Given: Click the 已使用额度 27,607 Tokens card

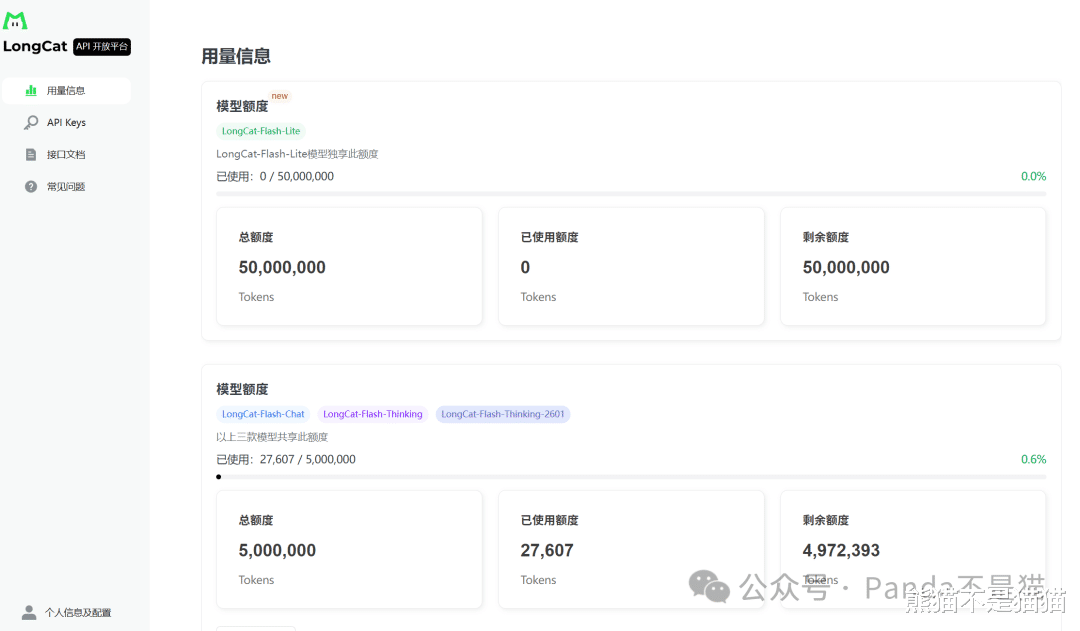Looking at the screenshot, I should click(x=632, y=550).
